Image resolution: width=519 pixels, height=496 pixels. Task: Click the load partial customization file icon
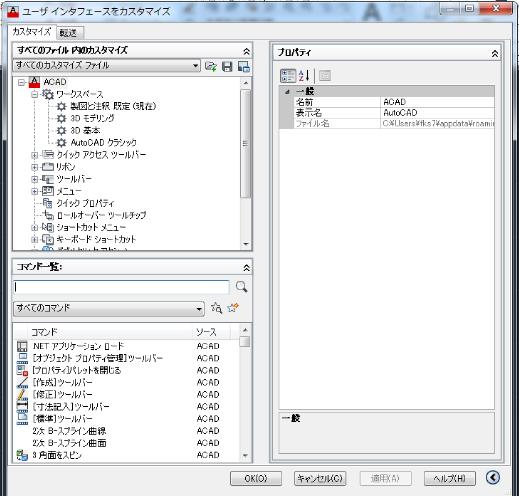coord(211,66)
